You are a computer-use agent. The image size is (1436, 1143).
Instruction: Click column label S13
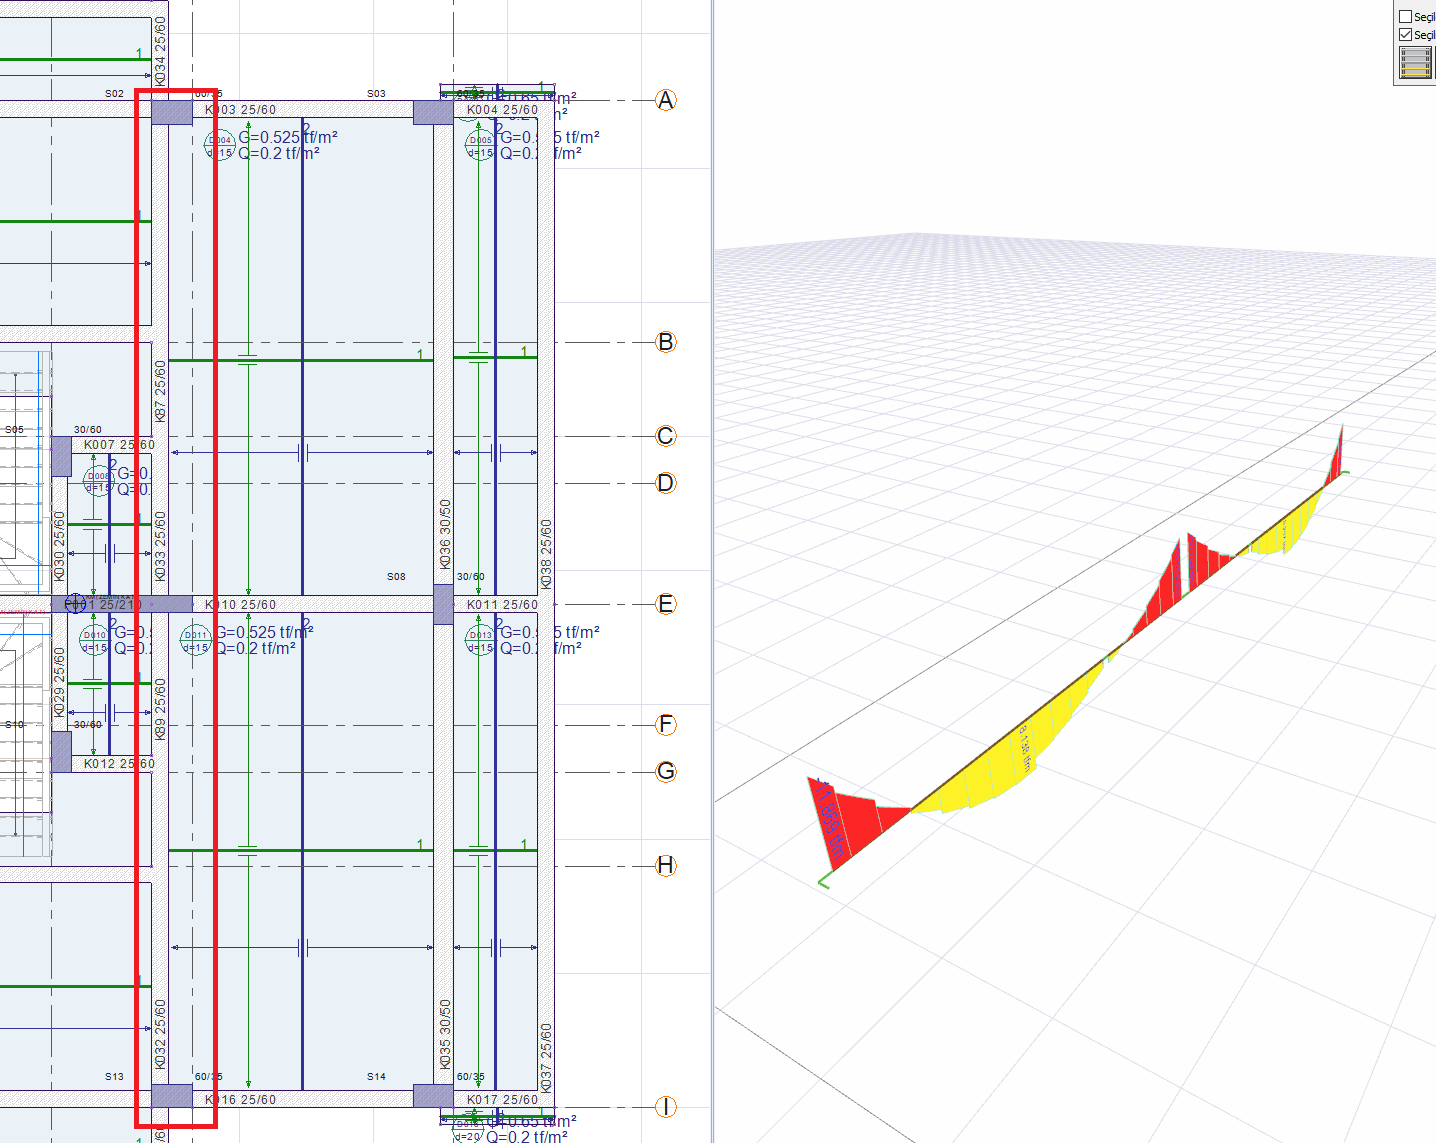pos(114,1077)
